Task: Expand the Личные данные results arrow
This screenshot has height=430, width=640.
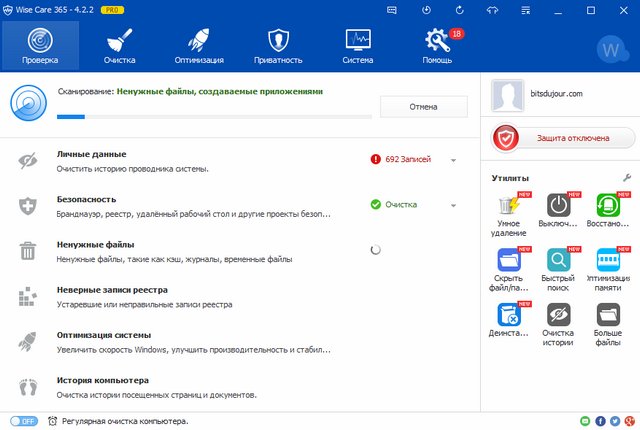Action: [454, 160]
